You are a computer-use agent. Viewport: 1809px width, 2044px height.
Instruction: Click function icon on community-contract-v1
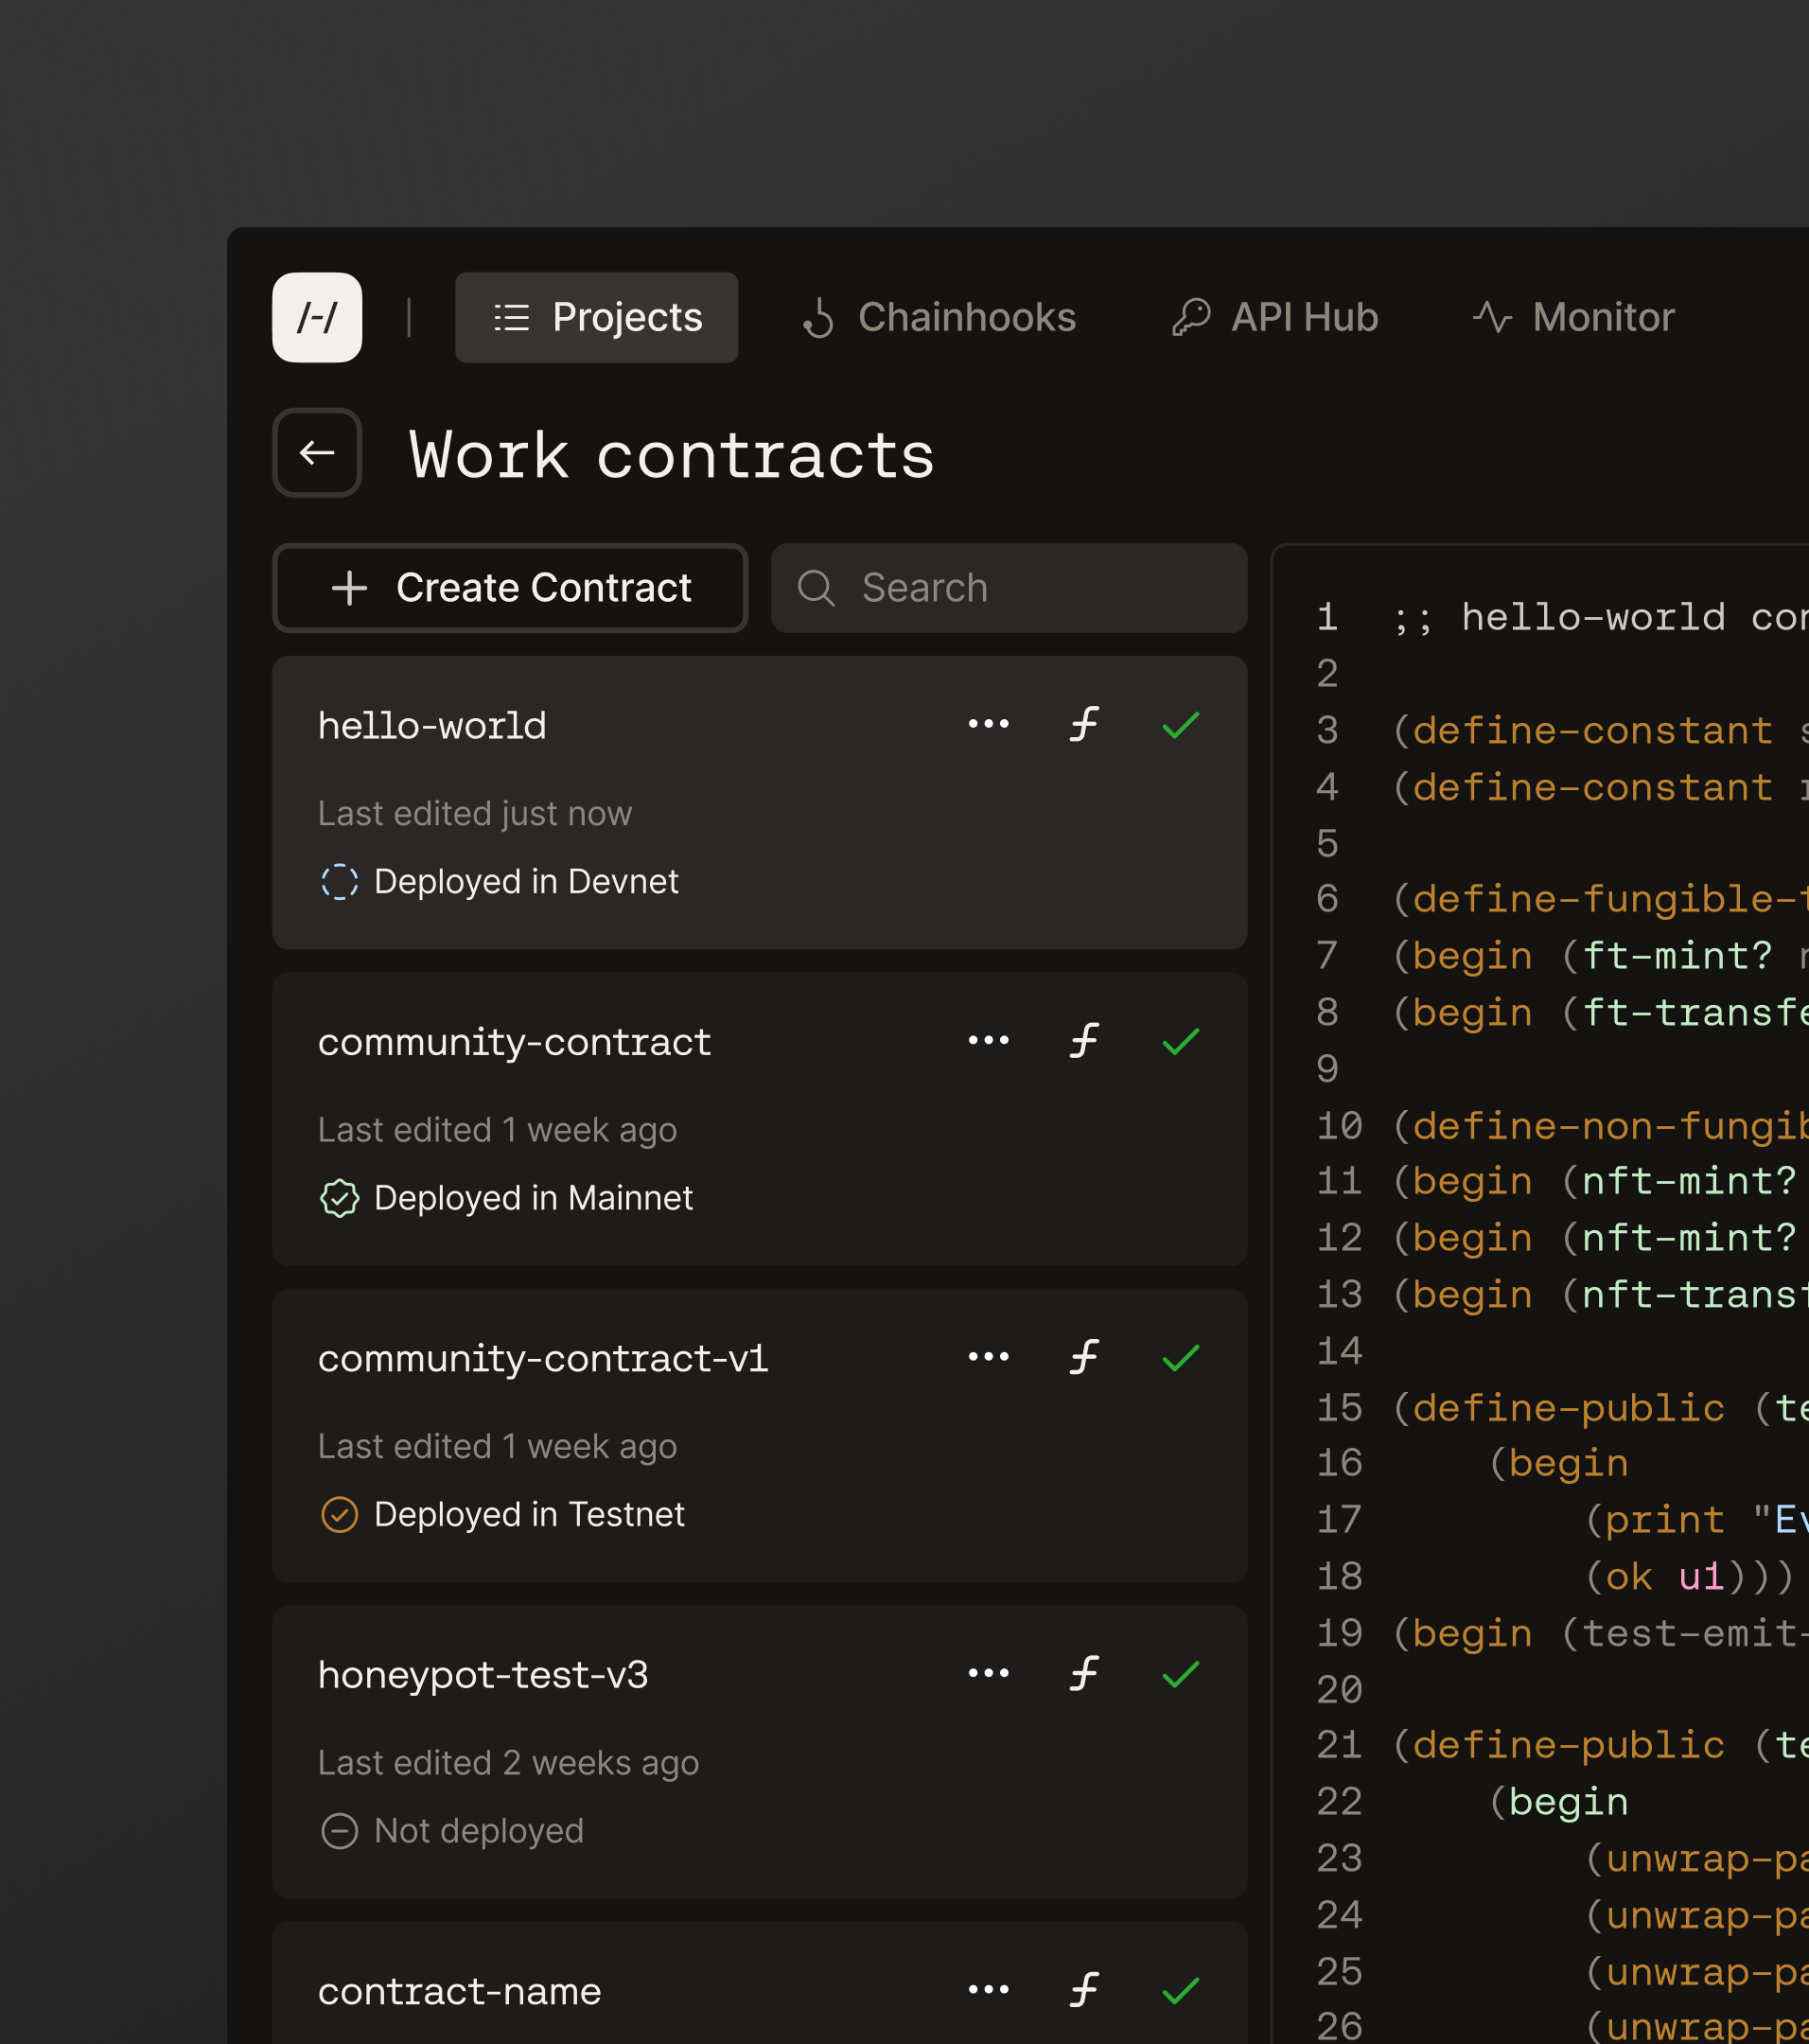pos(1085,1357)
